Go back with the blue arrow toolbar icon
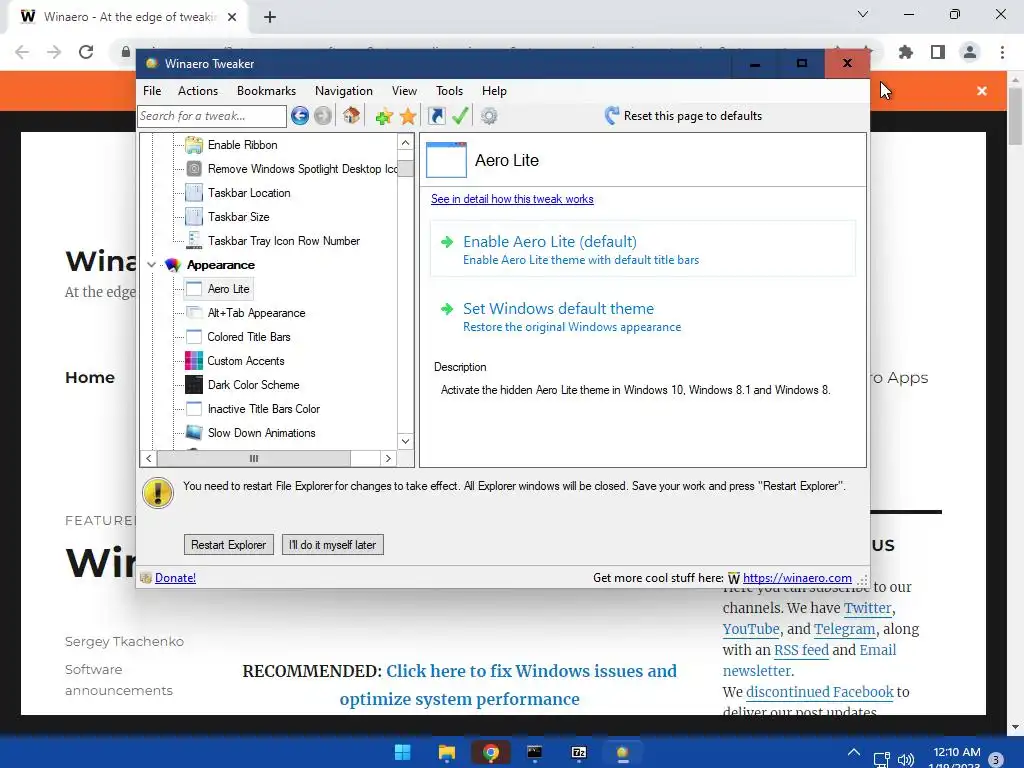This screenshot has width=1024, height=768. click(300, 116)
